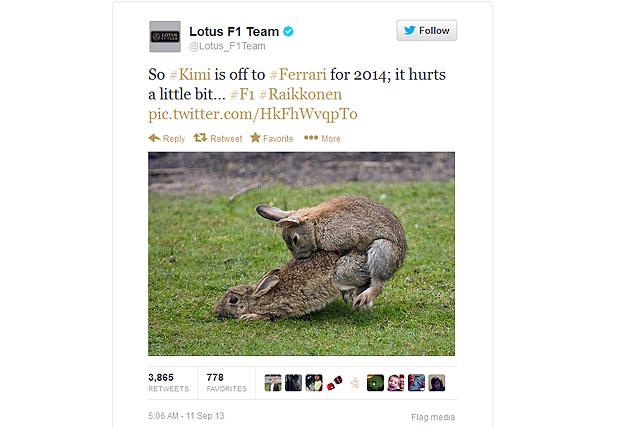Open the rabbits photo attachment
The height and width of the screenshot is (428, 640).
(x=301, y=254)
